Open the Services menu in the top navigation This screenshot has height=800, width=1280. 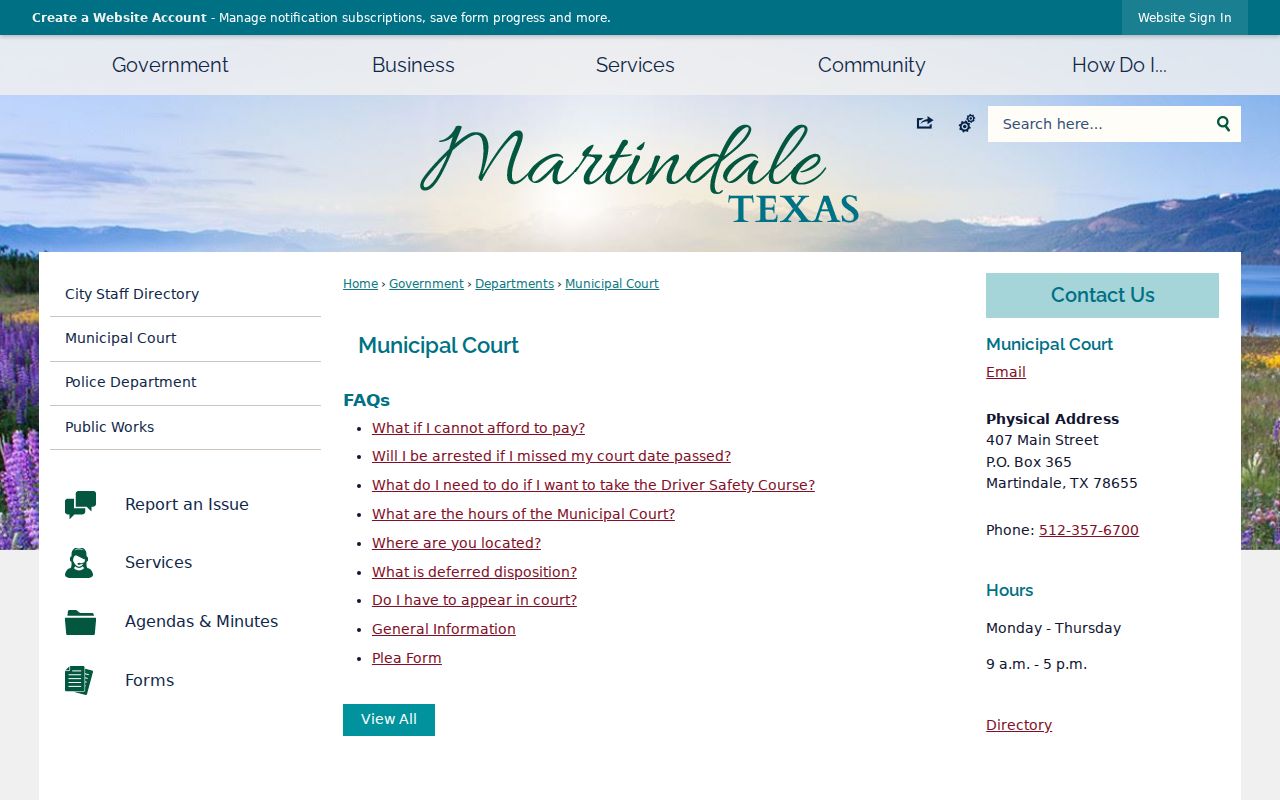click(635, 65)
